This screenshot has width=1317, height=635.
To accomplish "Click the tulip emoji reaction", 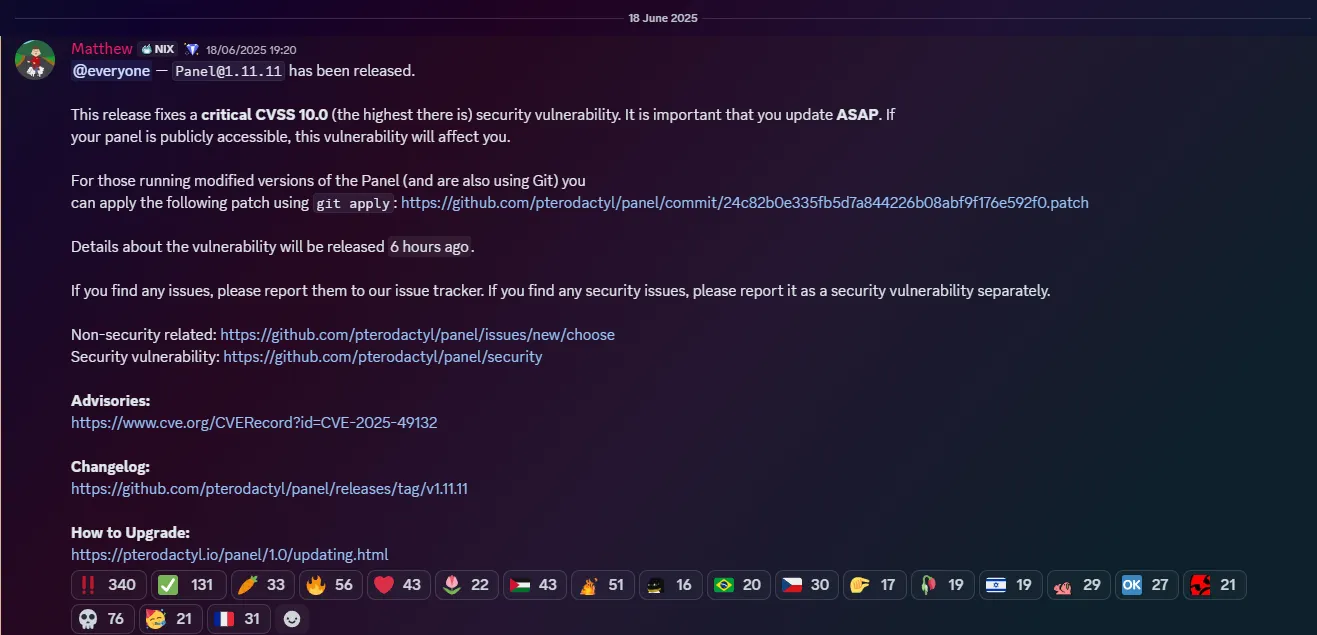I will click(x=466, y=585).
